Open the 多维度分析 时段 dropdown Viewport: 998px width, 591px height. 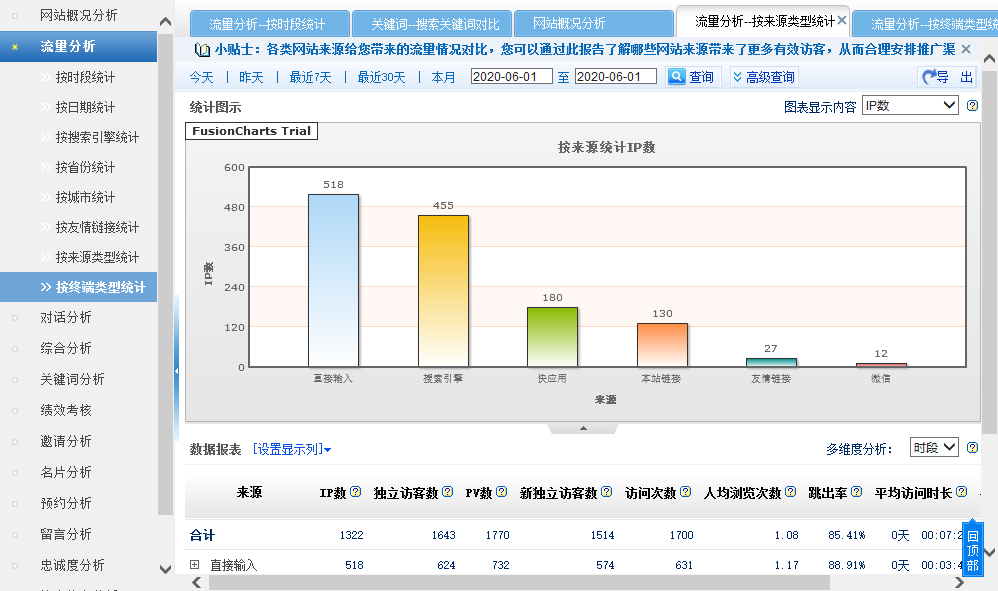[x=934, y=448]
